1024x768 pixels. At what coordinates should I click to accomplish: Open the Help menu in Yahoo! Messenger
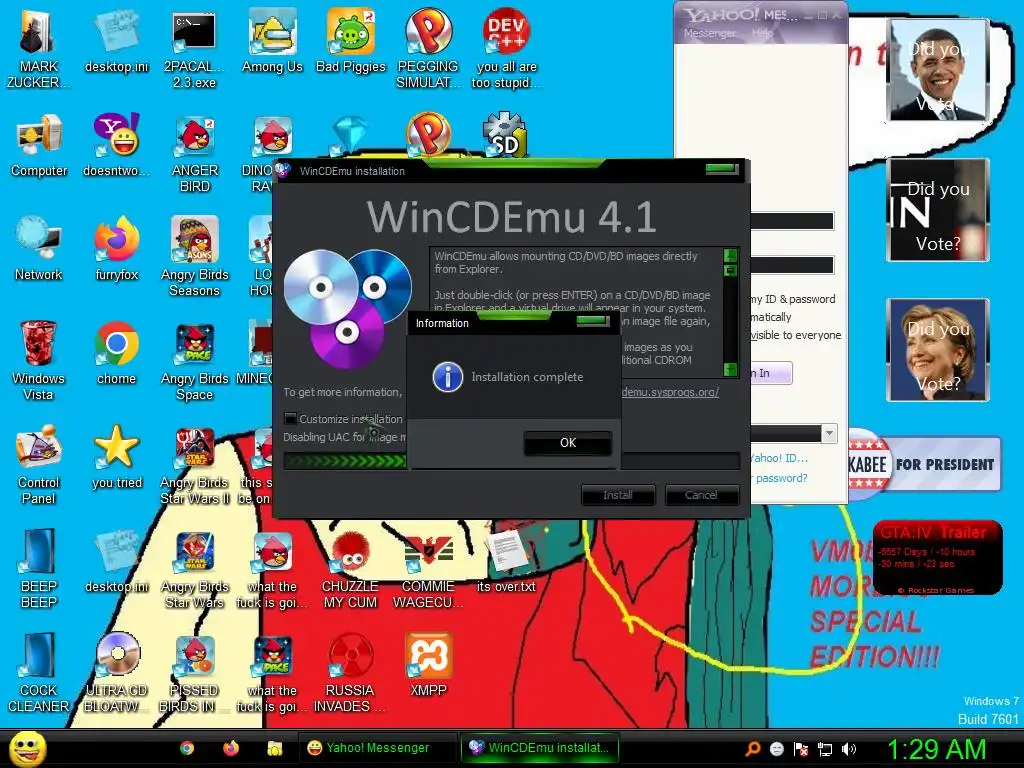point(762,33)
